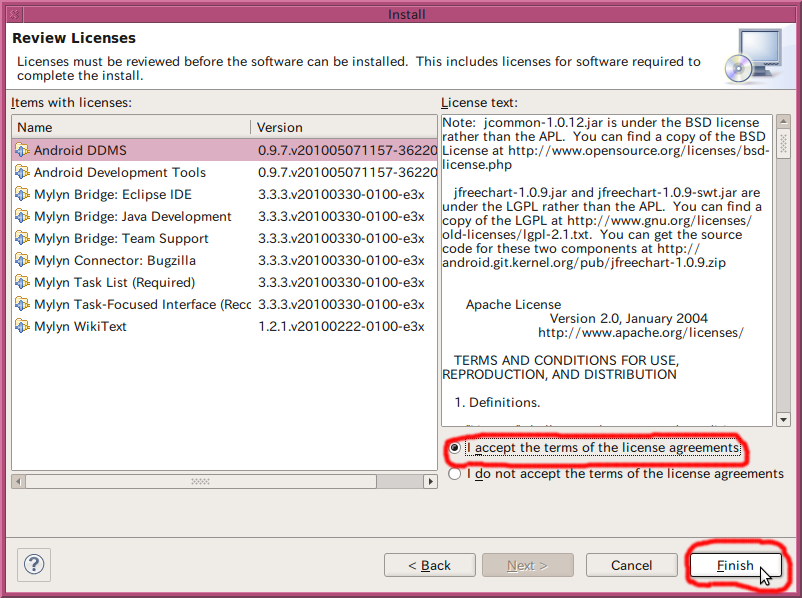802x598 pixels.
Task: Click version 1.2.1.v20100222-0100-e3x cell
Action: tap(341, 326)
